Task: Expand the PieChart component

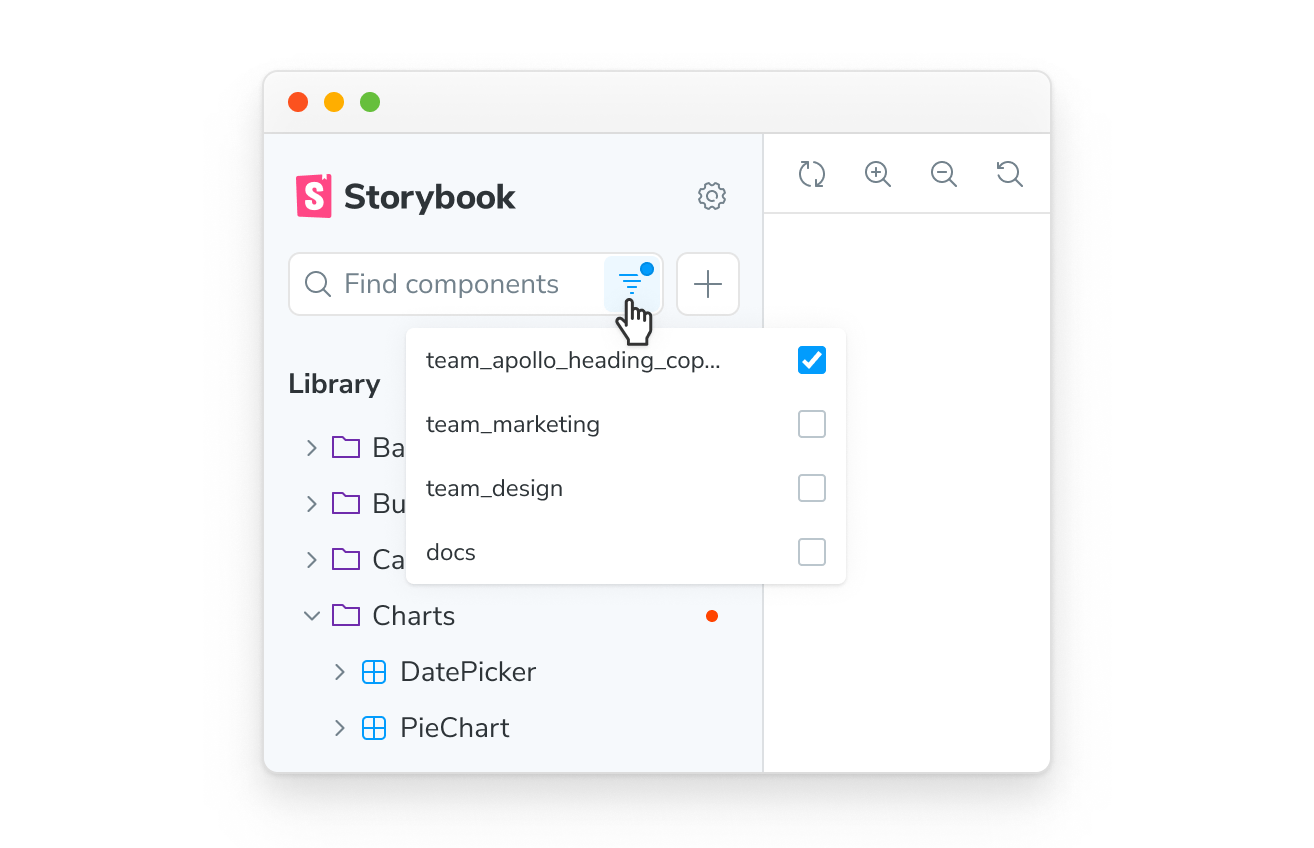Action: coord(340,728)
